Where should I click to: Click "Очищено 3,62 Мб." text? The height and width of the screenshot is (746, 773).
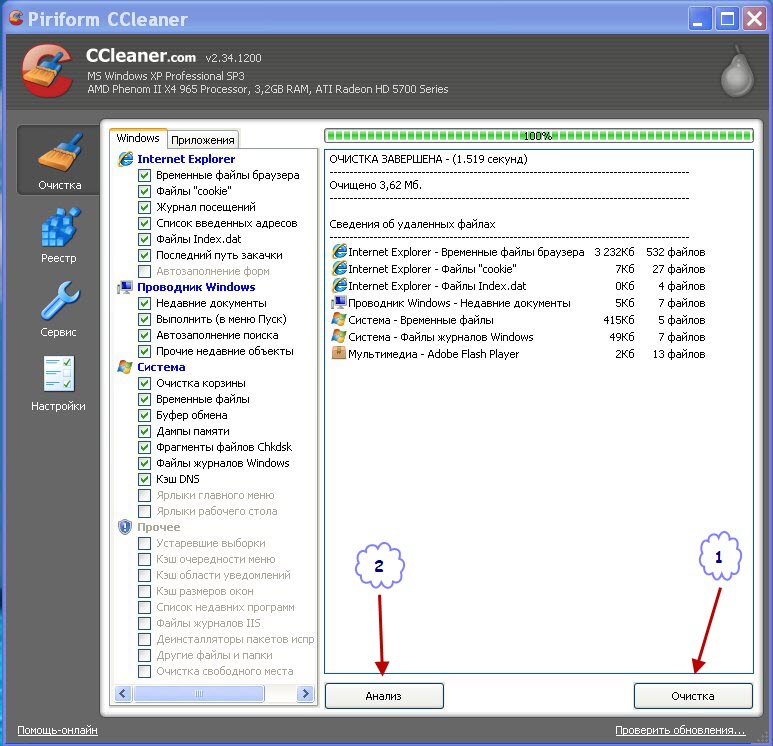tap(376, 185)
